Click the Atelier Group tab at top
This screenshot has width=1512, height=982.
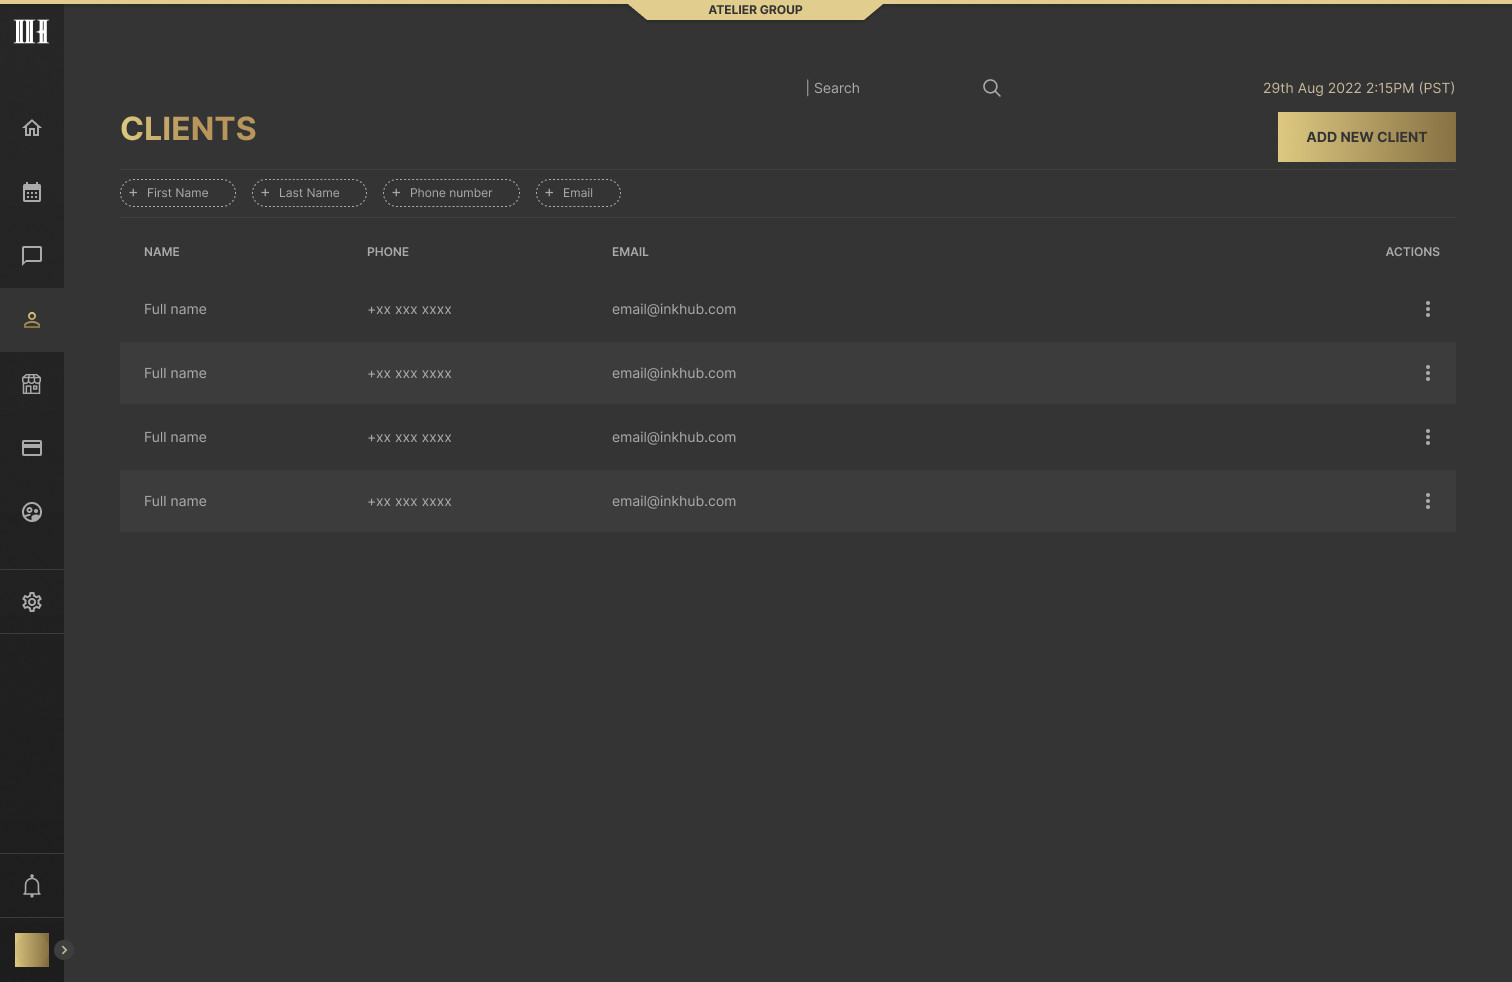[756, 10]
